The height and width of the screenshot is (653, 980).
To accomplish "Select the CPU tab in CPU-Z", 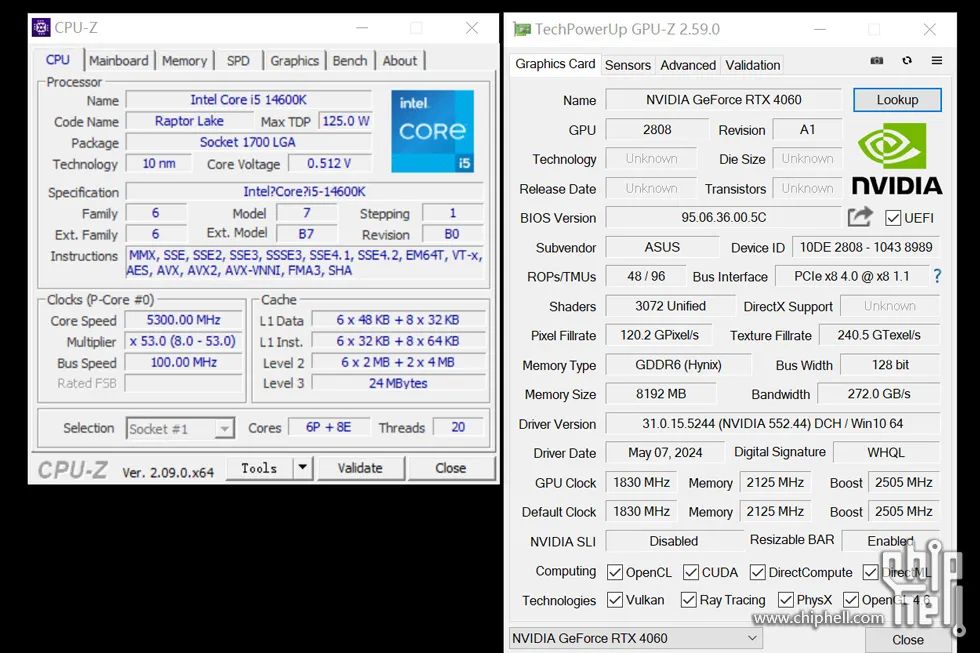I will (x=58, y=60).
